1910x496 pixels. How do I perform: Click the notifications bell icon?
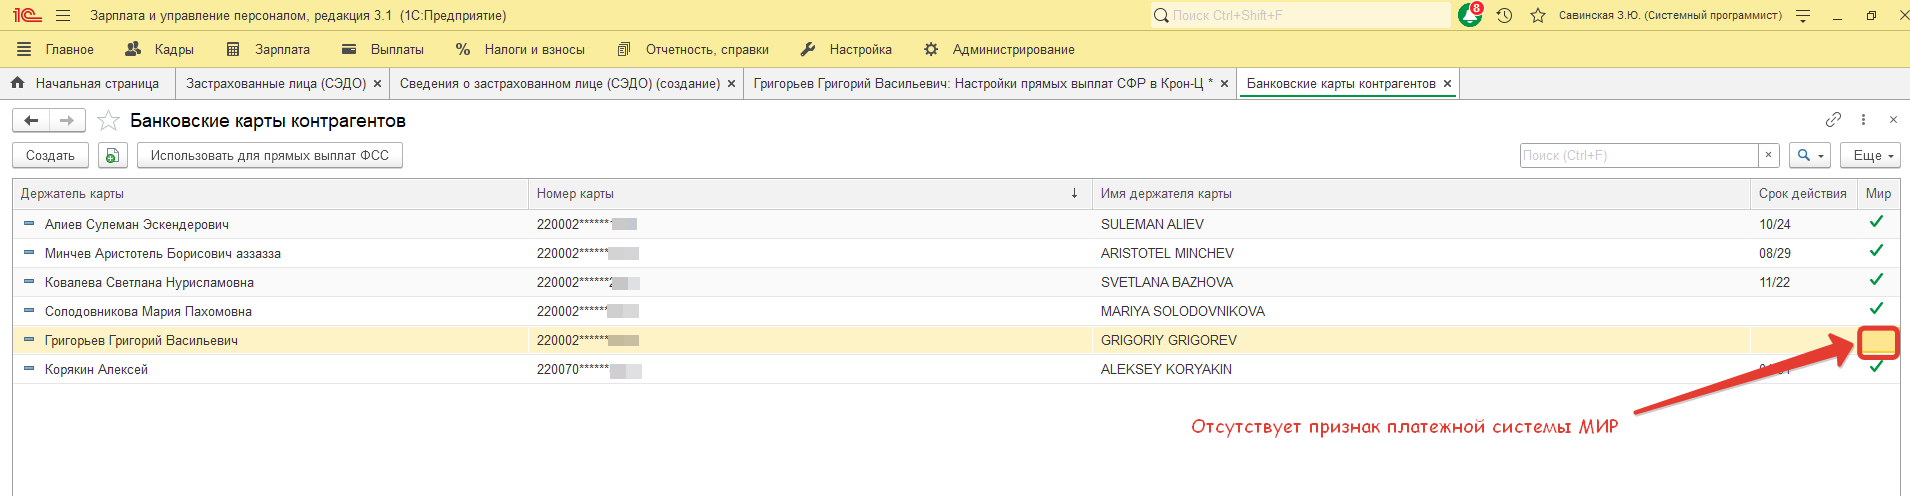click(x=1469, y=15)
